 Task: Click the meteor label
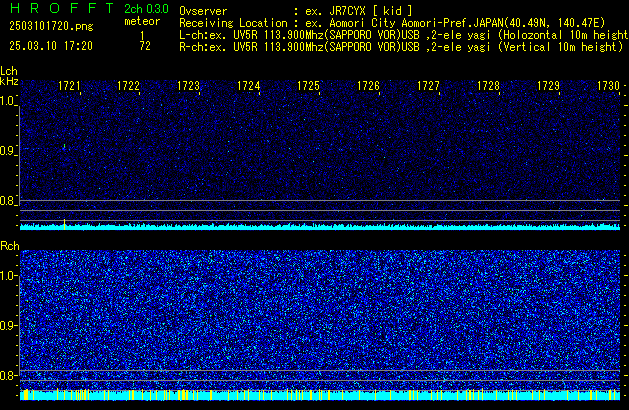(x=142, y=21)
